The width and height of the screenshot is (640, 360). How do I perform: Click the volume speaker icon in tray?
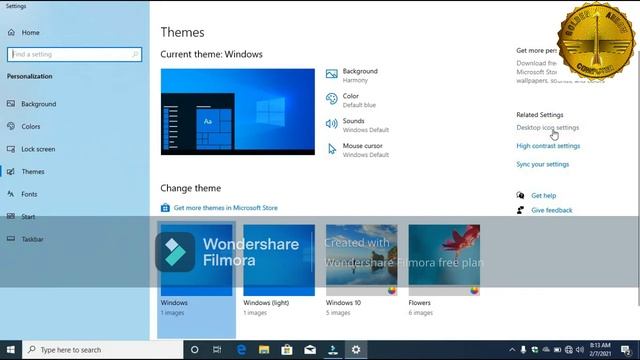(580, 350)
